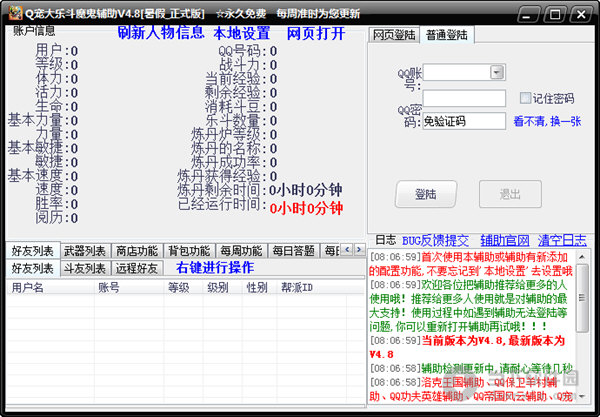Click the red 0小时0分钟 running-time value

(306, 208)
